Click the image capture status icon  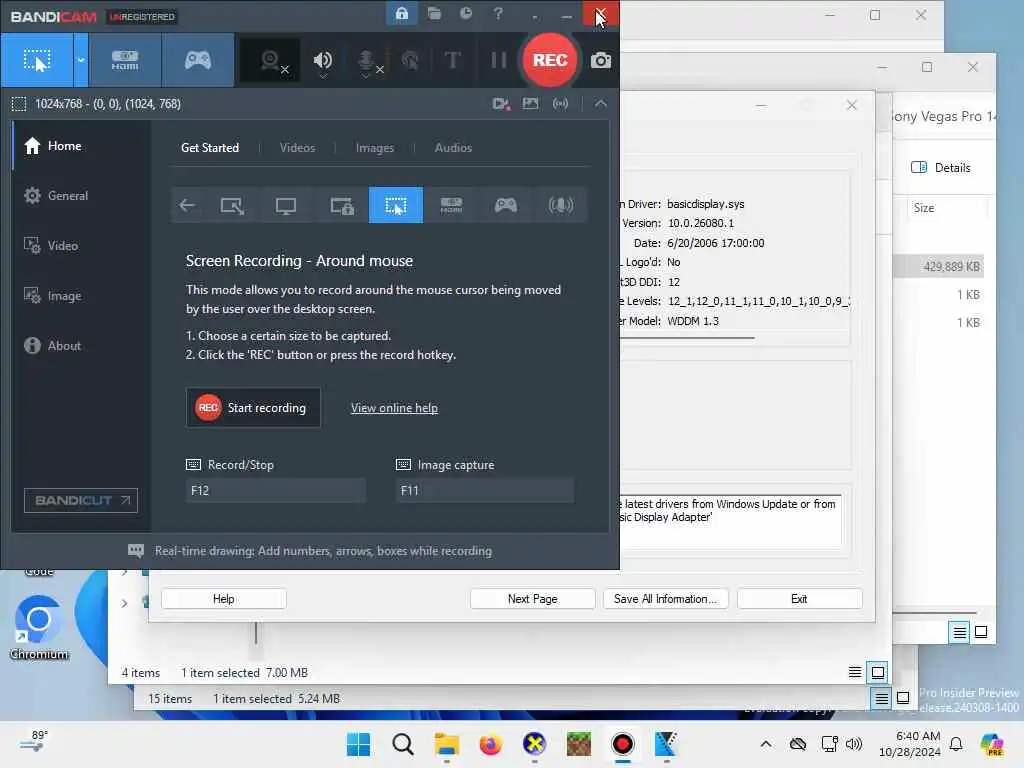tap(530, 104)
